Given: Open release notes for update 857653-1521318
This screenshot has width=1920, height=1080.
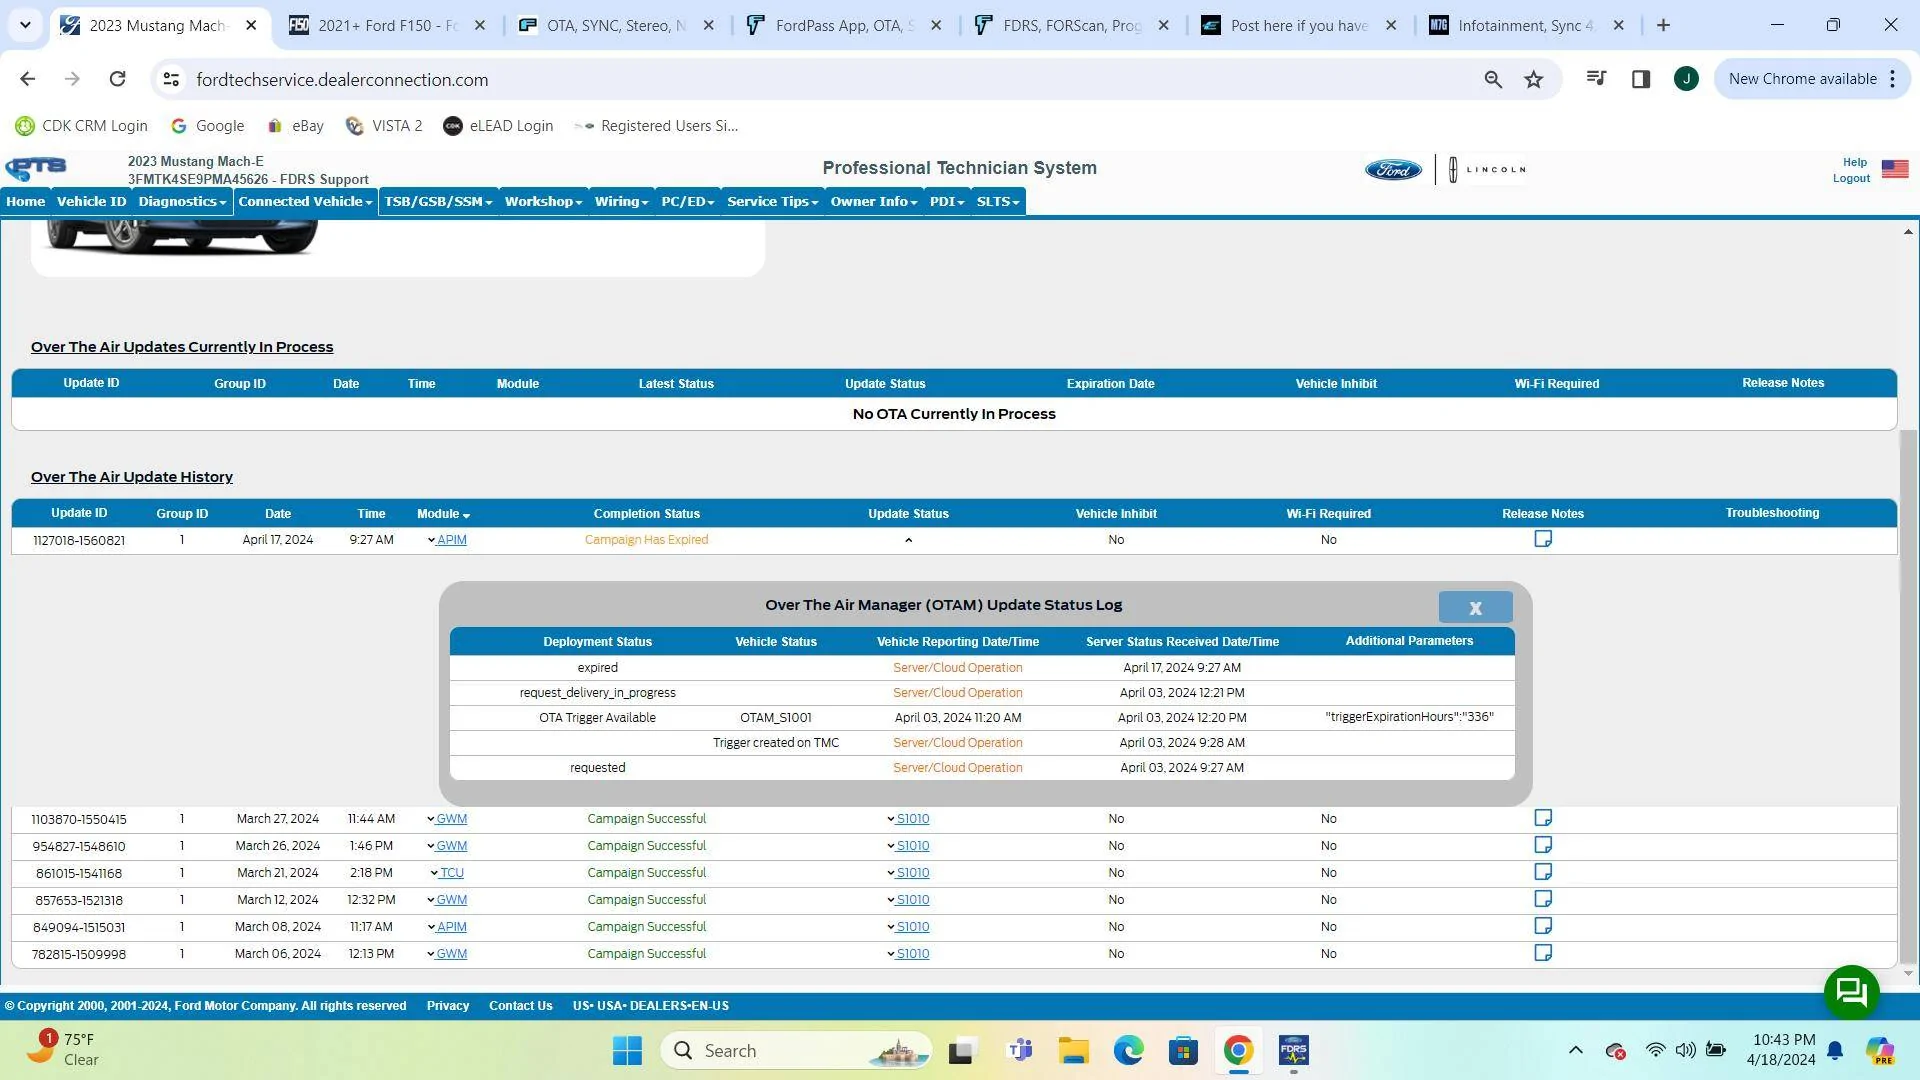Looking at the screenshot, I should [x=1543, y=899].
